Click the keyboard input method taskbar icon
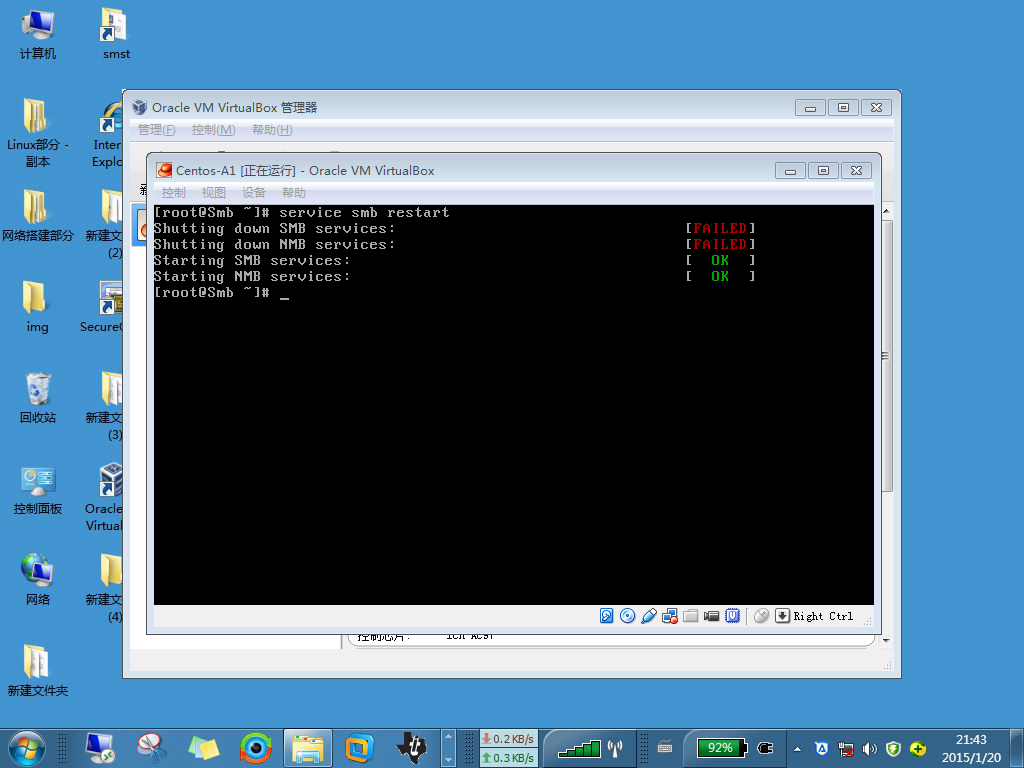This screenshot has height=768, width=1024. pos(665,747)
